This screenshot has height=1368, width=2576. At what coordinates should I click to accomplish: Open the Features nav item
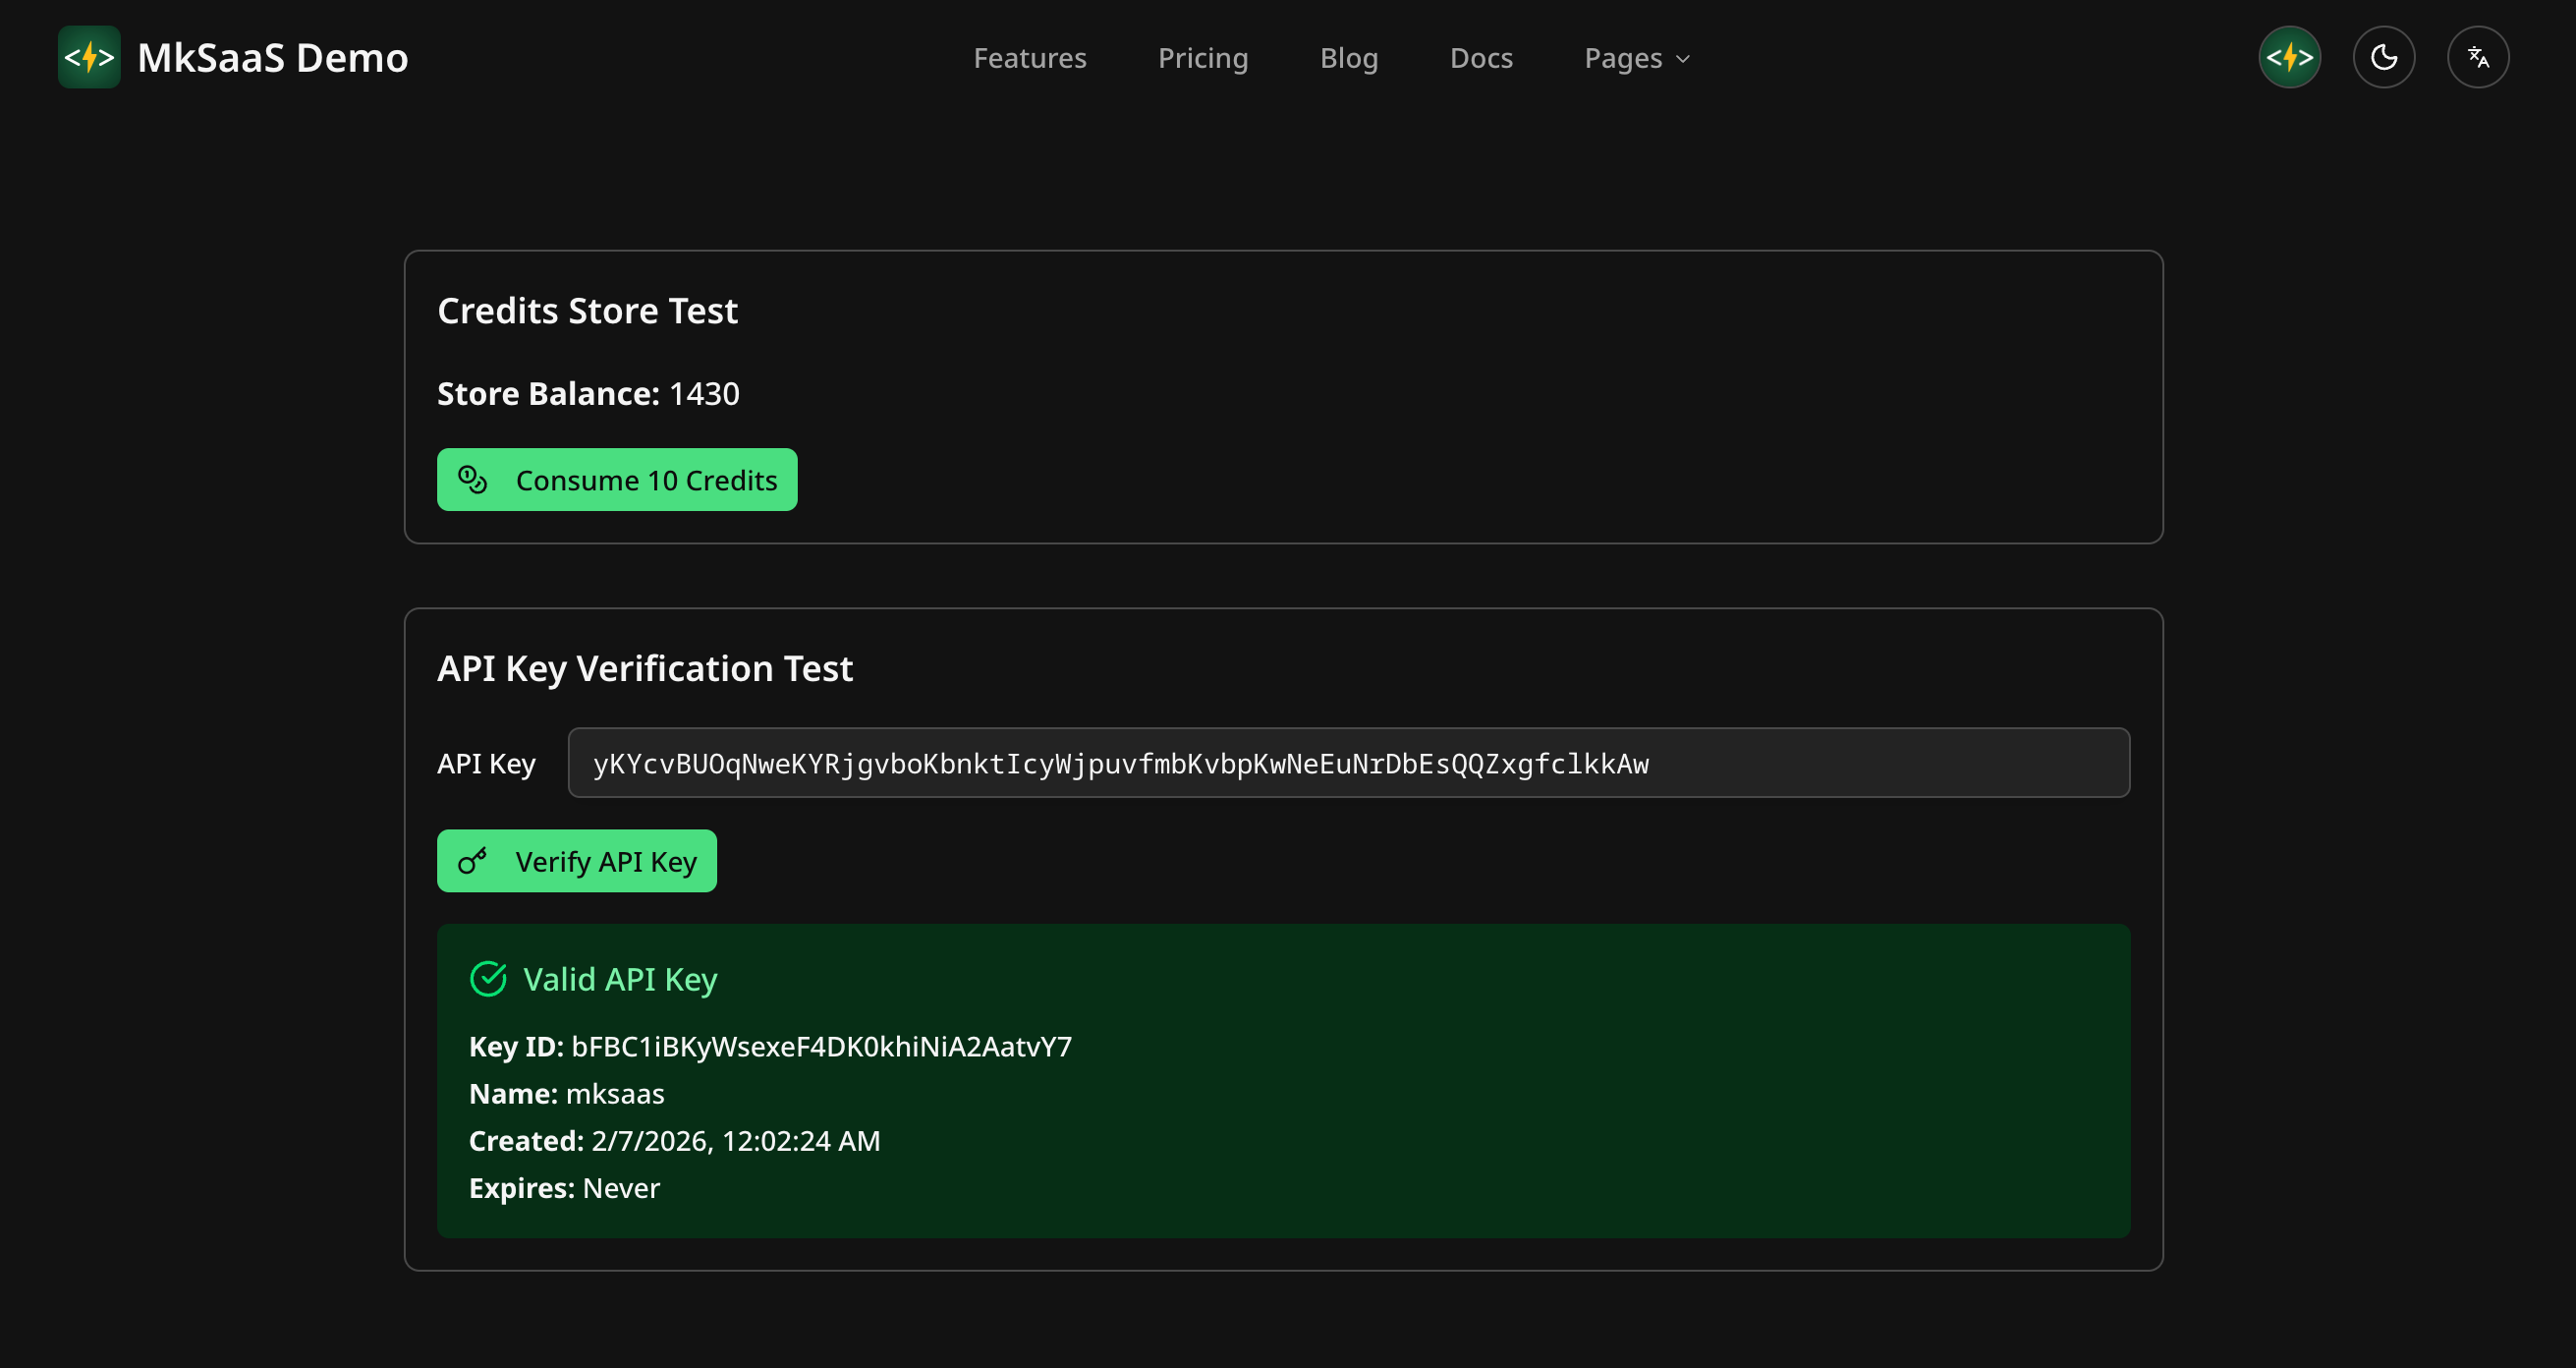[x=1029, y=58]
